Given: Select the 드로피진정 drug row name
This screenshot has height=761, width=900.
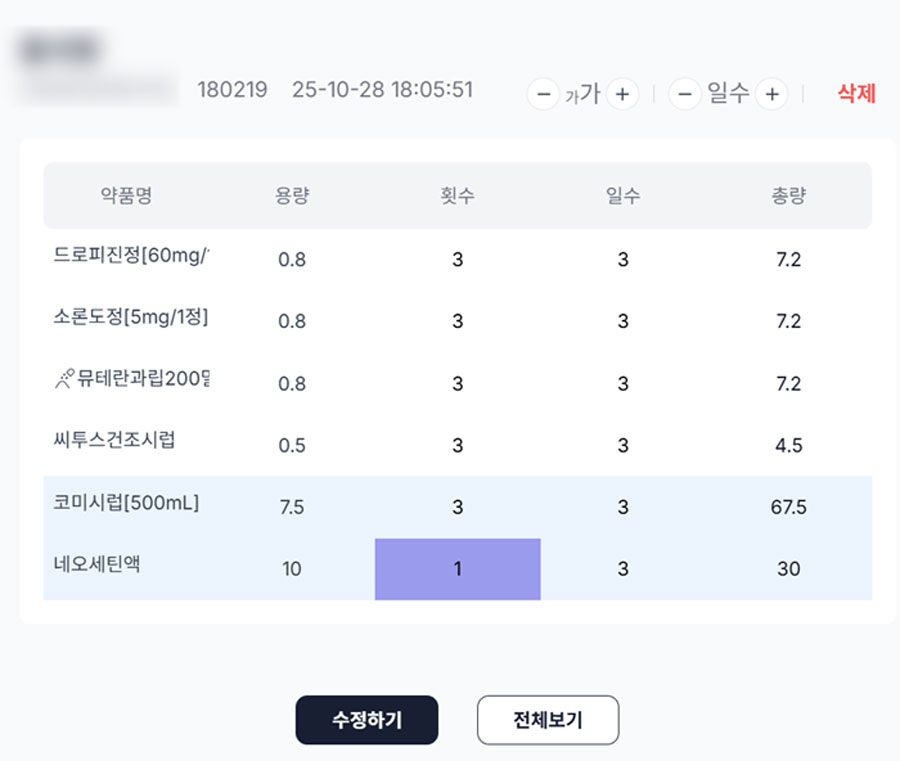Looking at the screenshot, I should point(131,256).
